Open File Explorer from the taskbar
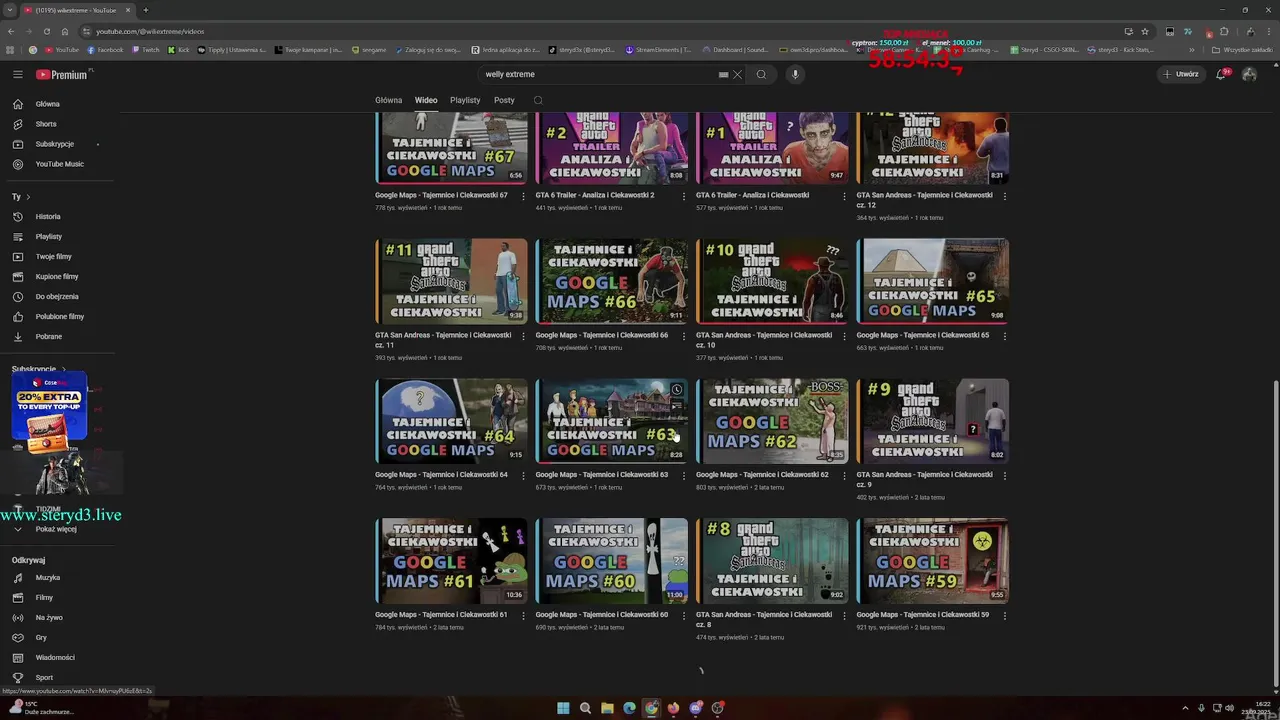This screenshot has height=720, width=1280. point(607,708)
